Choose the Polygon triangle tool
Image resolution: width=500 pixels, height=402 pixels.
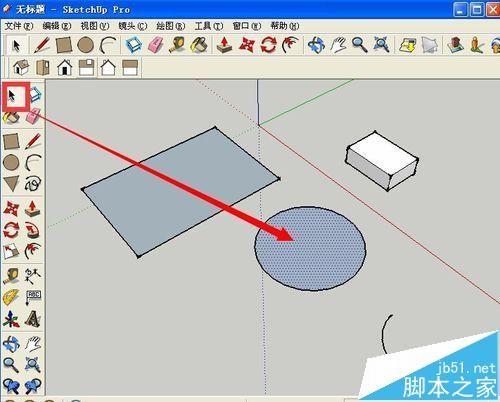pos(11,184)
